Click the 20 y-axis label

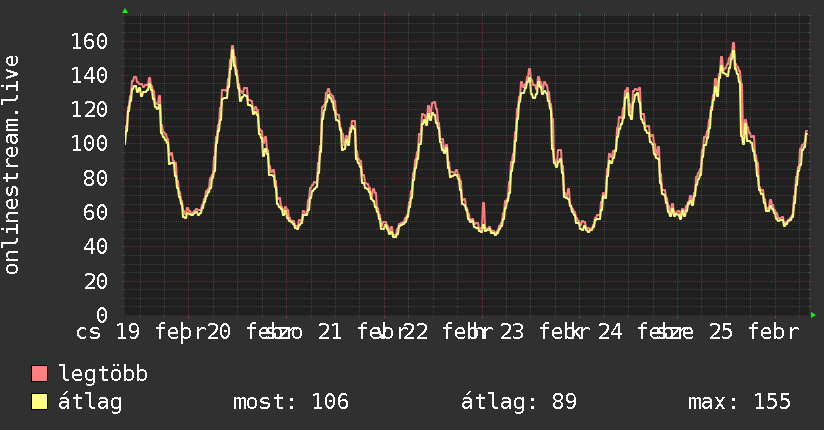(x=96, y=282)
